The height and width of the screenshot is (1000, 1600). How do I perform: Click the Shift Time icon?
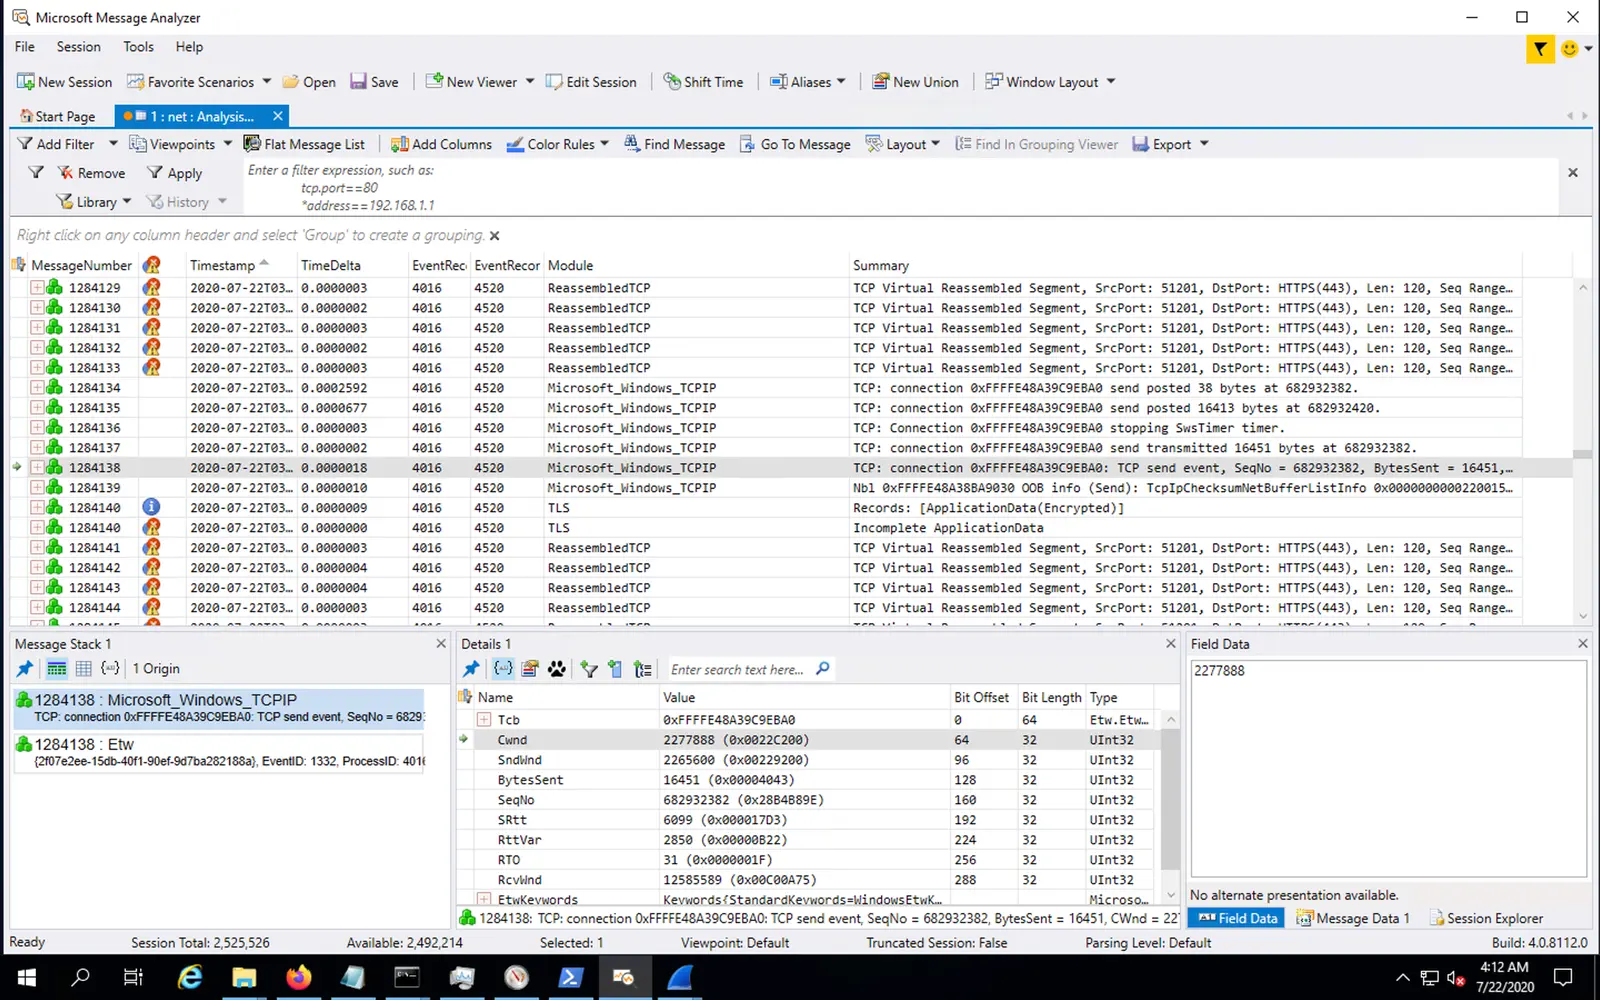click(672, 82)
